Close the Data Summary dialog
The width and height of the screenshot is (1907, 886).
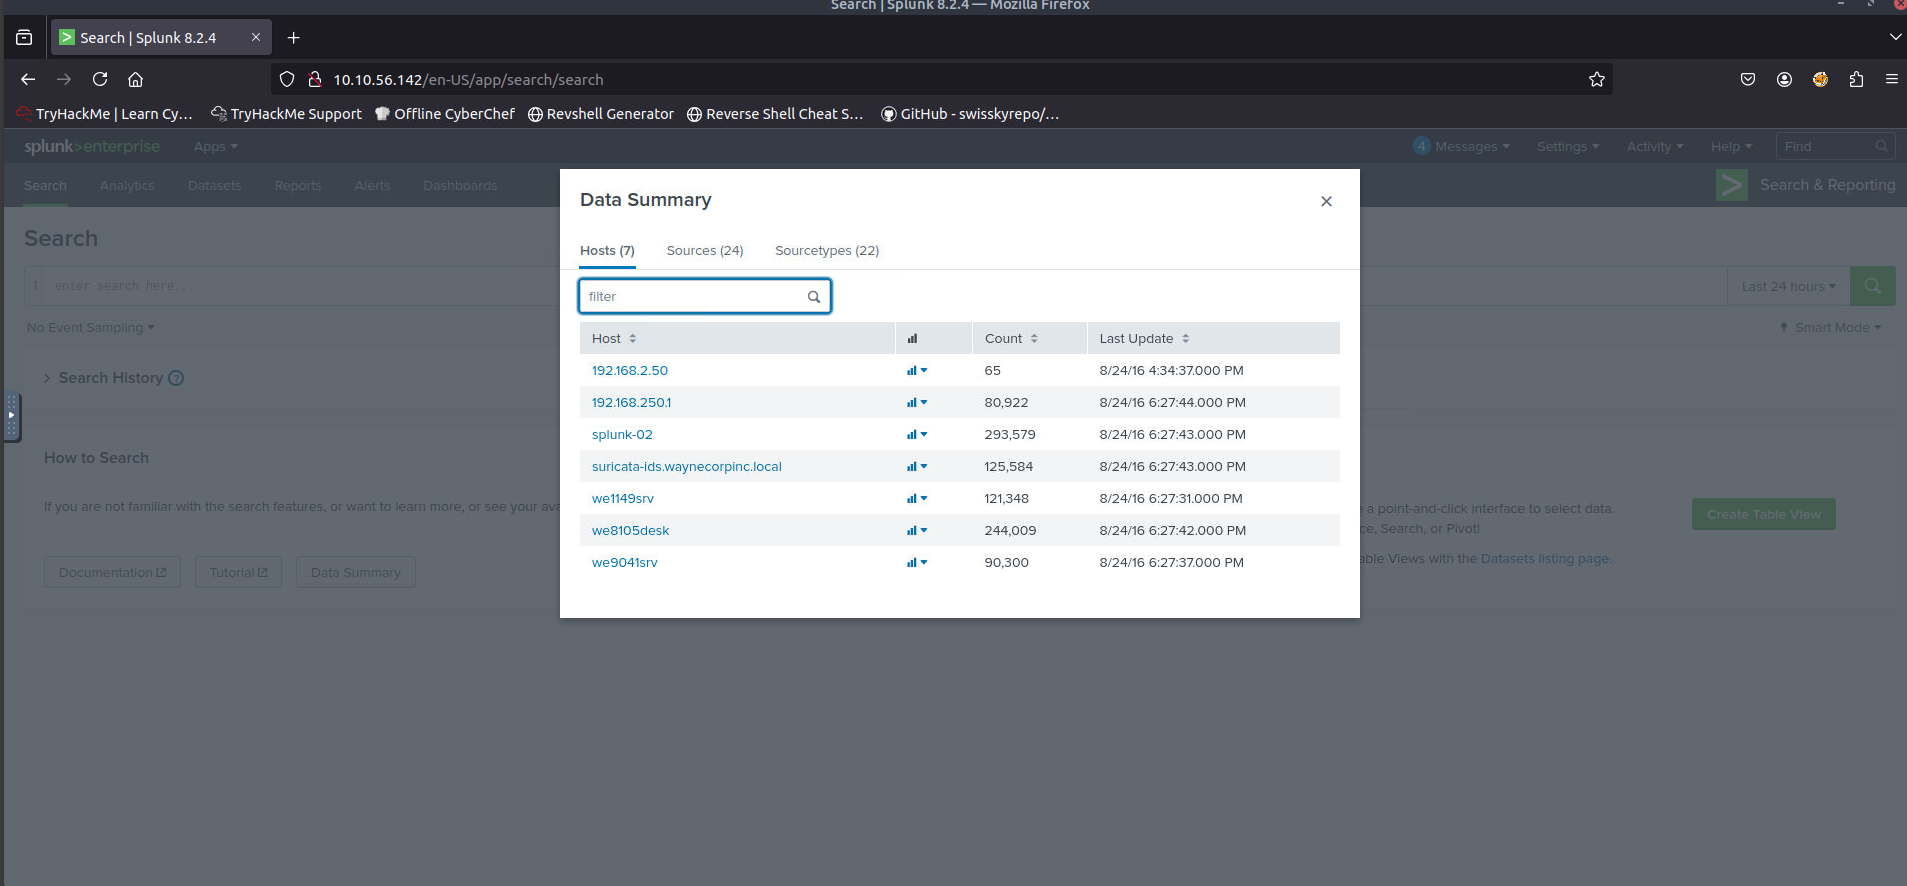coord(1326,201)
